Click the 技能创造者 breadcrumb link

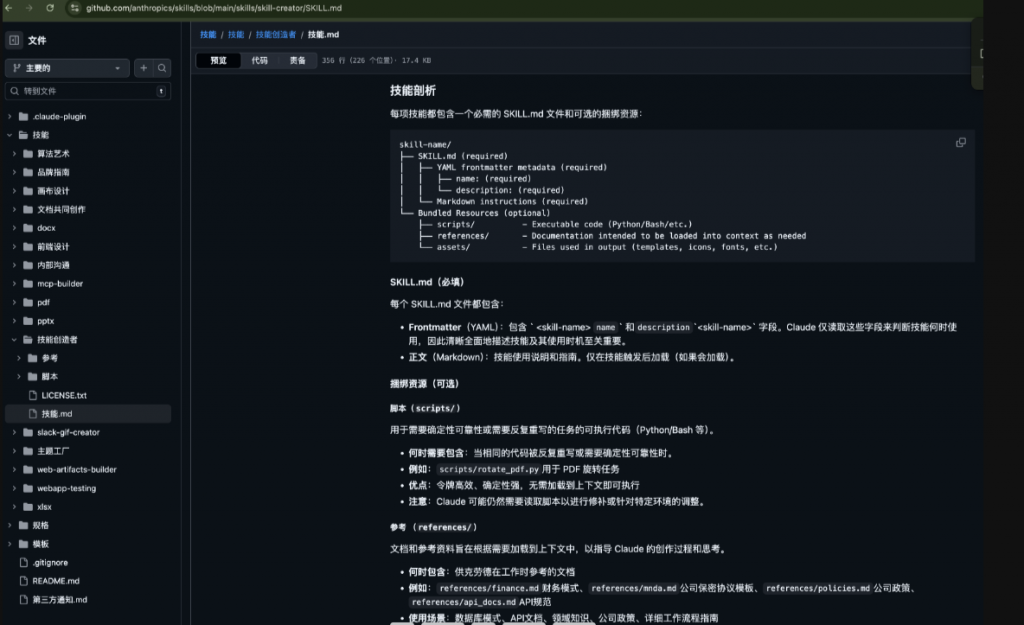(276, 35)
